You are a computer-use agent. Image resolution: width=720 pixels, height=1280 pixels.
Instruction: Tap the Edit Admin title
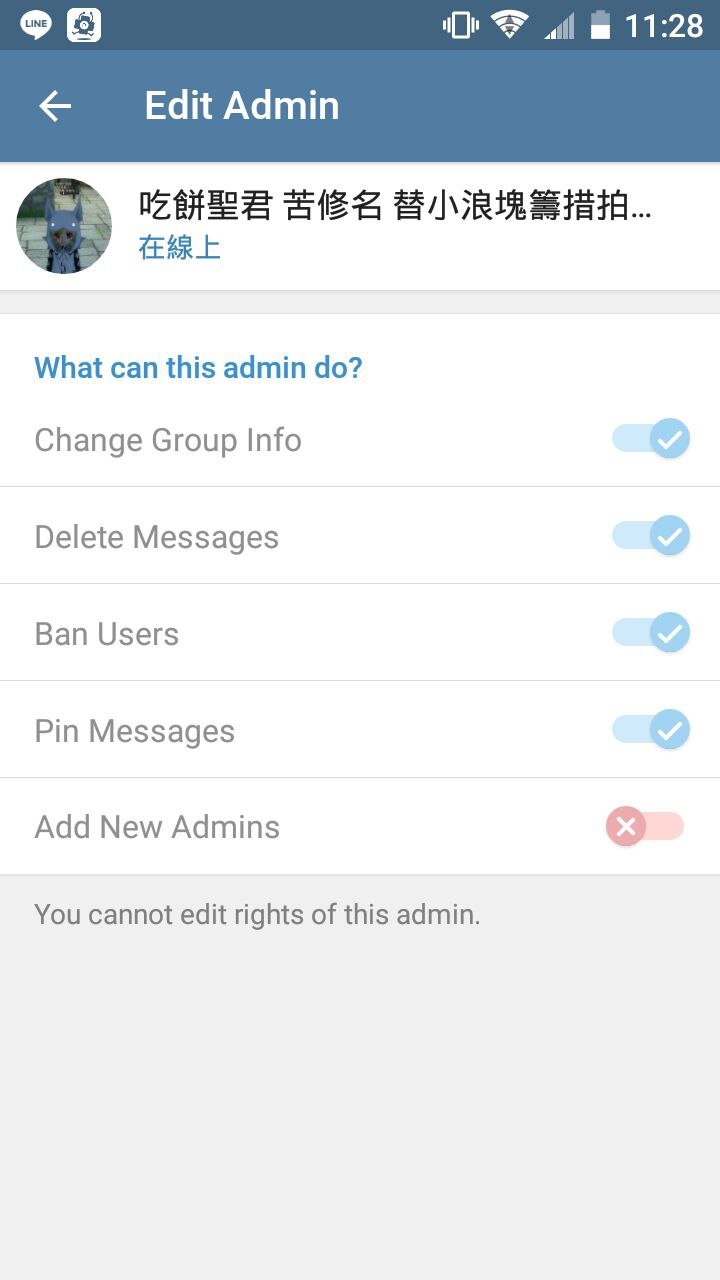coord(242,106)
